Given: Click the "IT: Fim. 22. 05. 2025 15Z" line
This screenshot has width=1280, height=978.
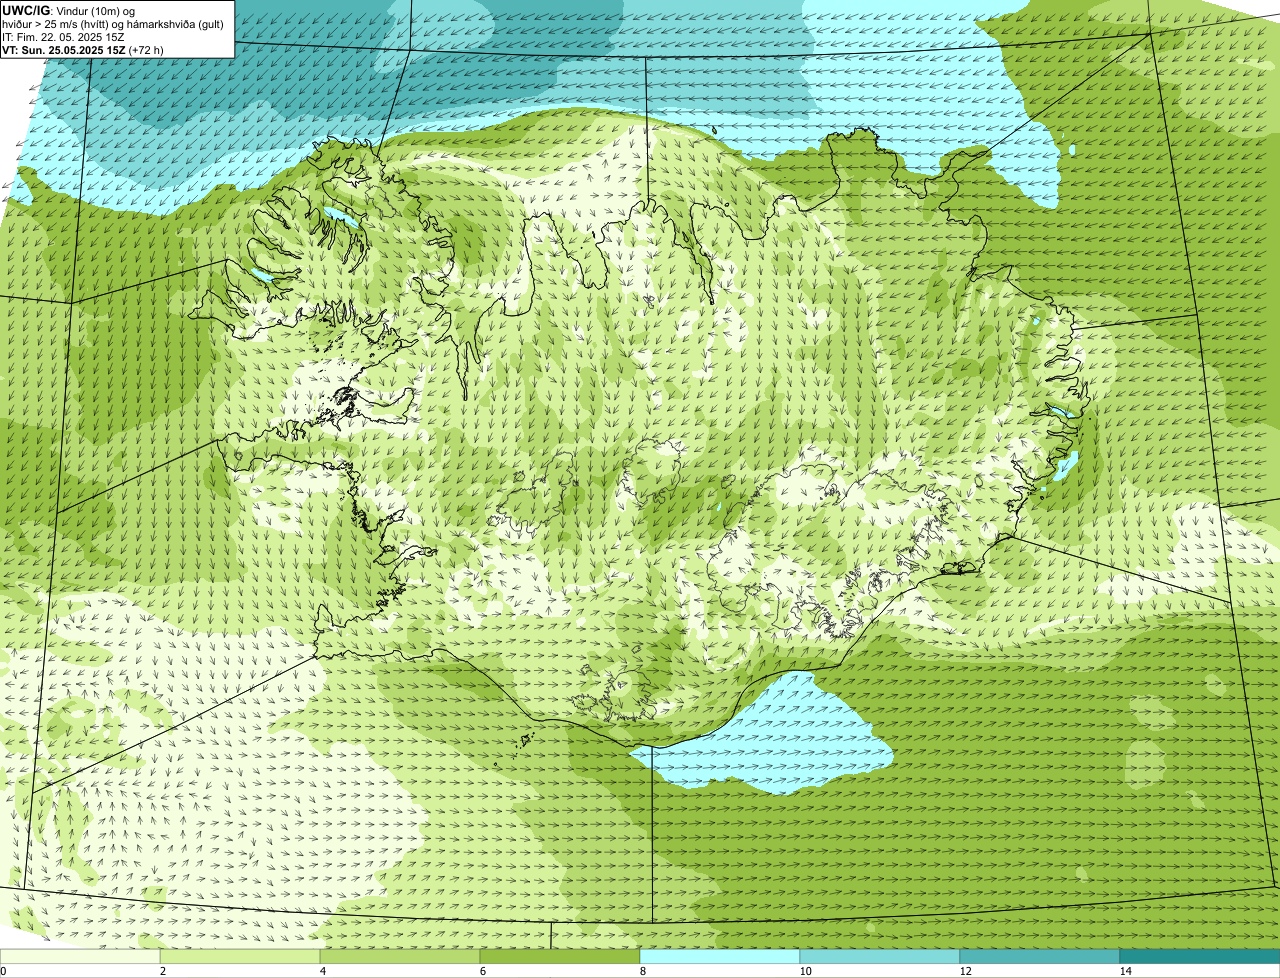Looking at the screenshot, I should [x=63, y=36].
